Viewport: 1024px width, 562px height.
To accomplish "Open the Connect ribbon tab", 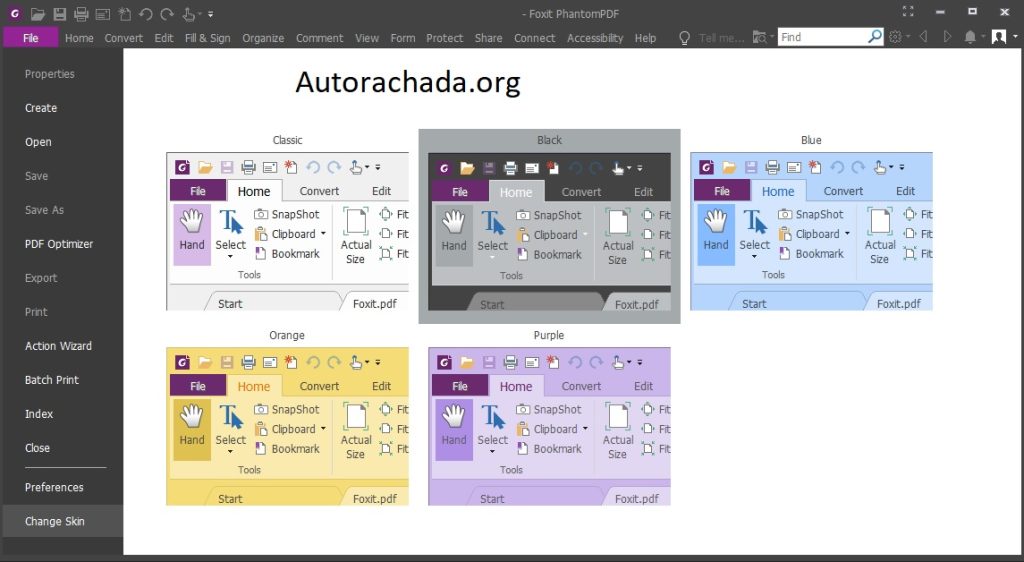I will coord(534,38).
